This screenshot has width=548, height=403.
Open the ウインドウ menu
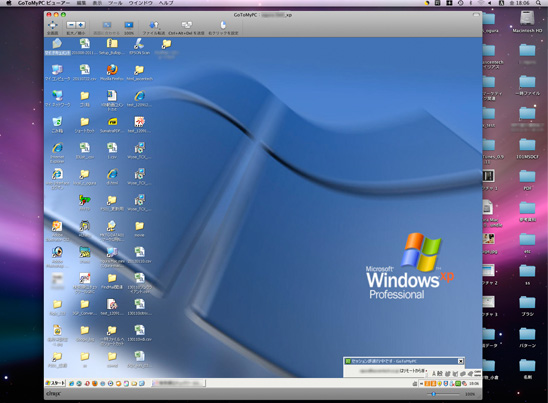pyautogui.click(x=140, y=3)
